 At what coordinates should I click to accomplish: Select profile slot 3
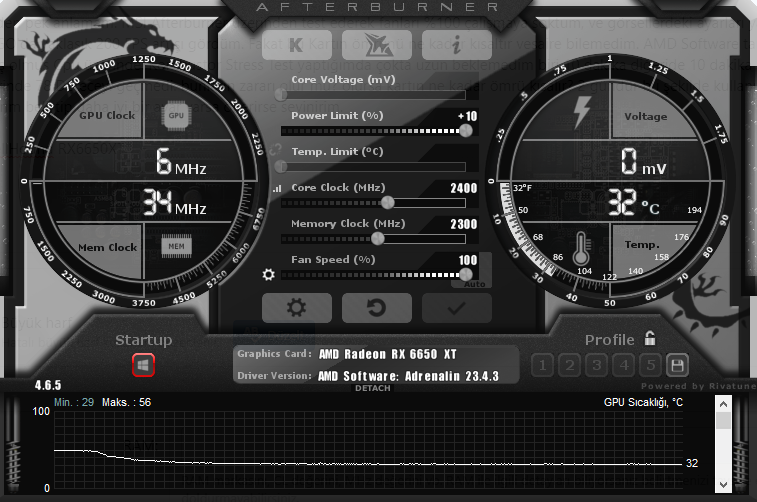click(597, 365)
